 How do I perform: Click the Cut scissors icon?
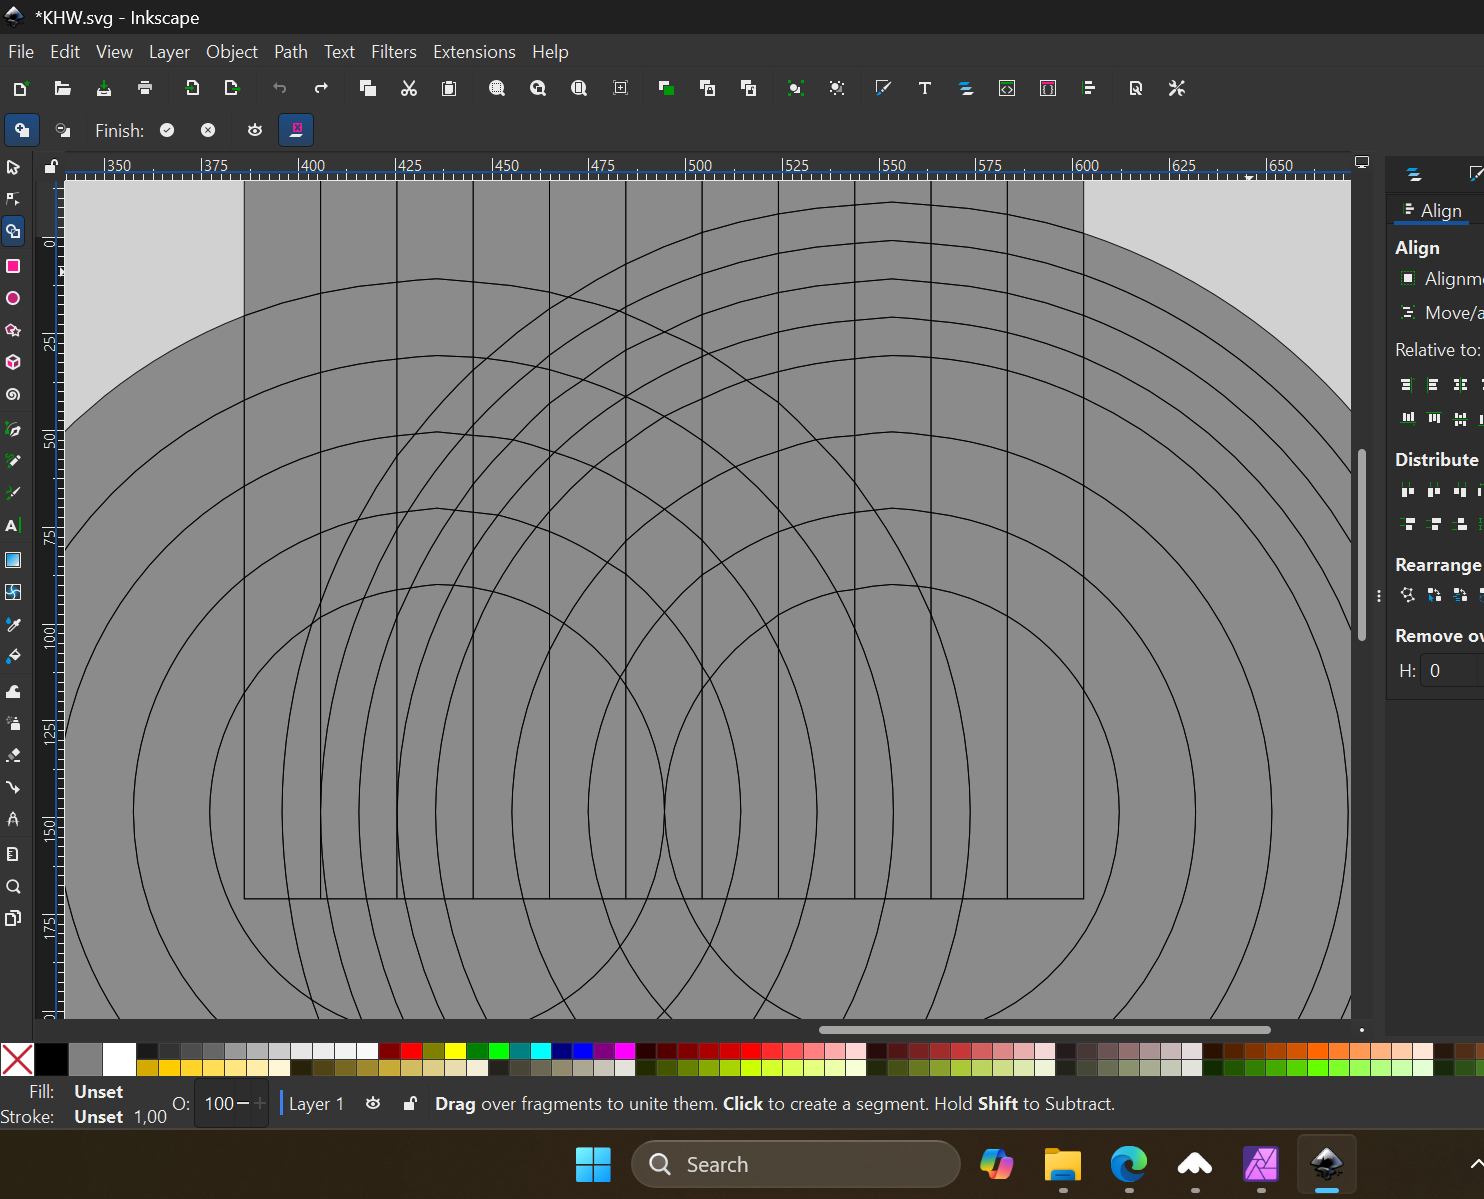click(408, 88)
